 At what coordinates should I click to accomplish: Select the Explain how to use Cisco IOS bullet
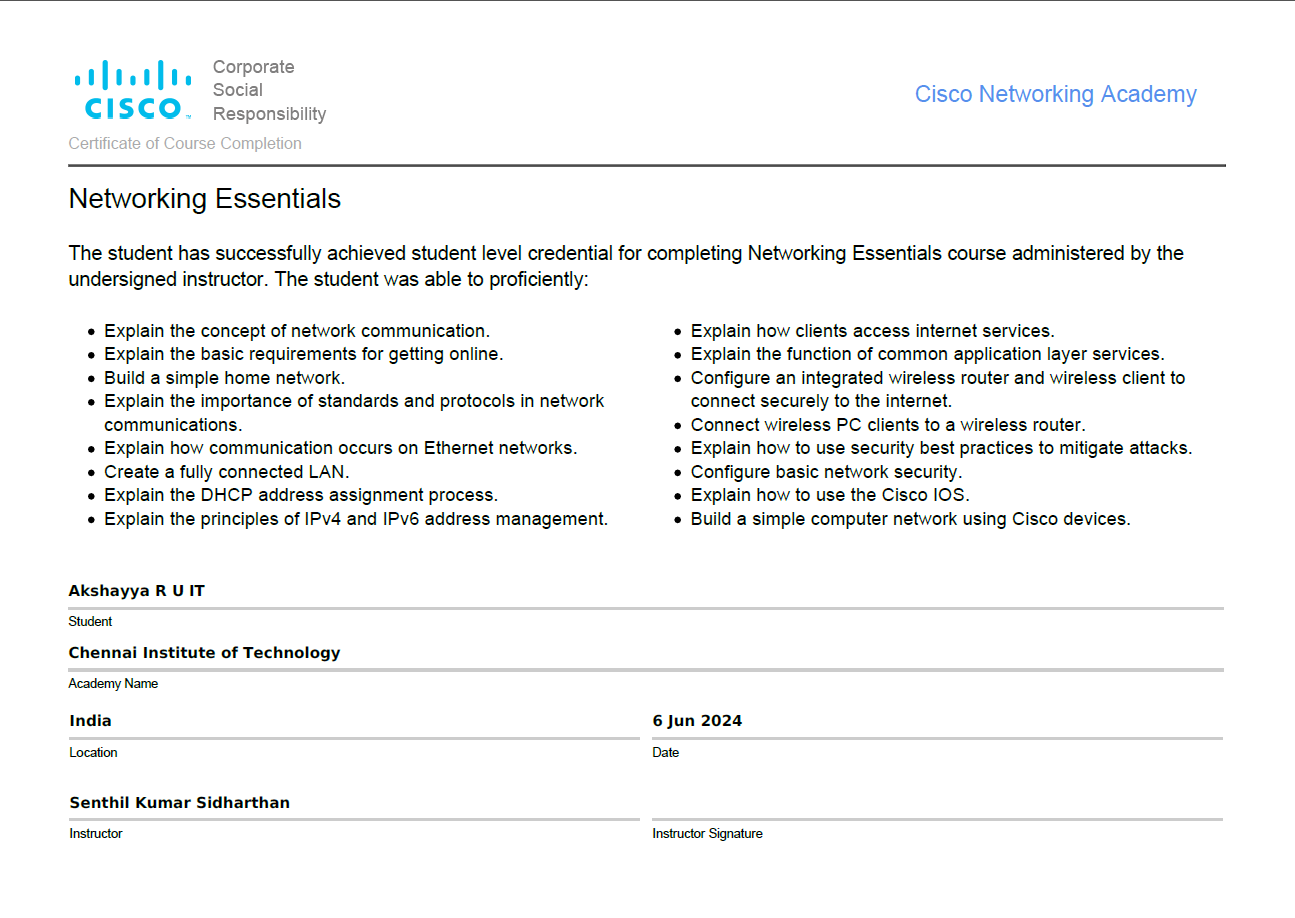830,495
